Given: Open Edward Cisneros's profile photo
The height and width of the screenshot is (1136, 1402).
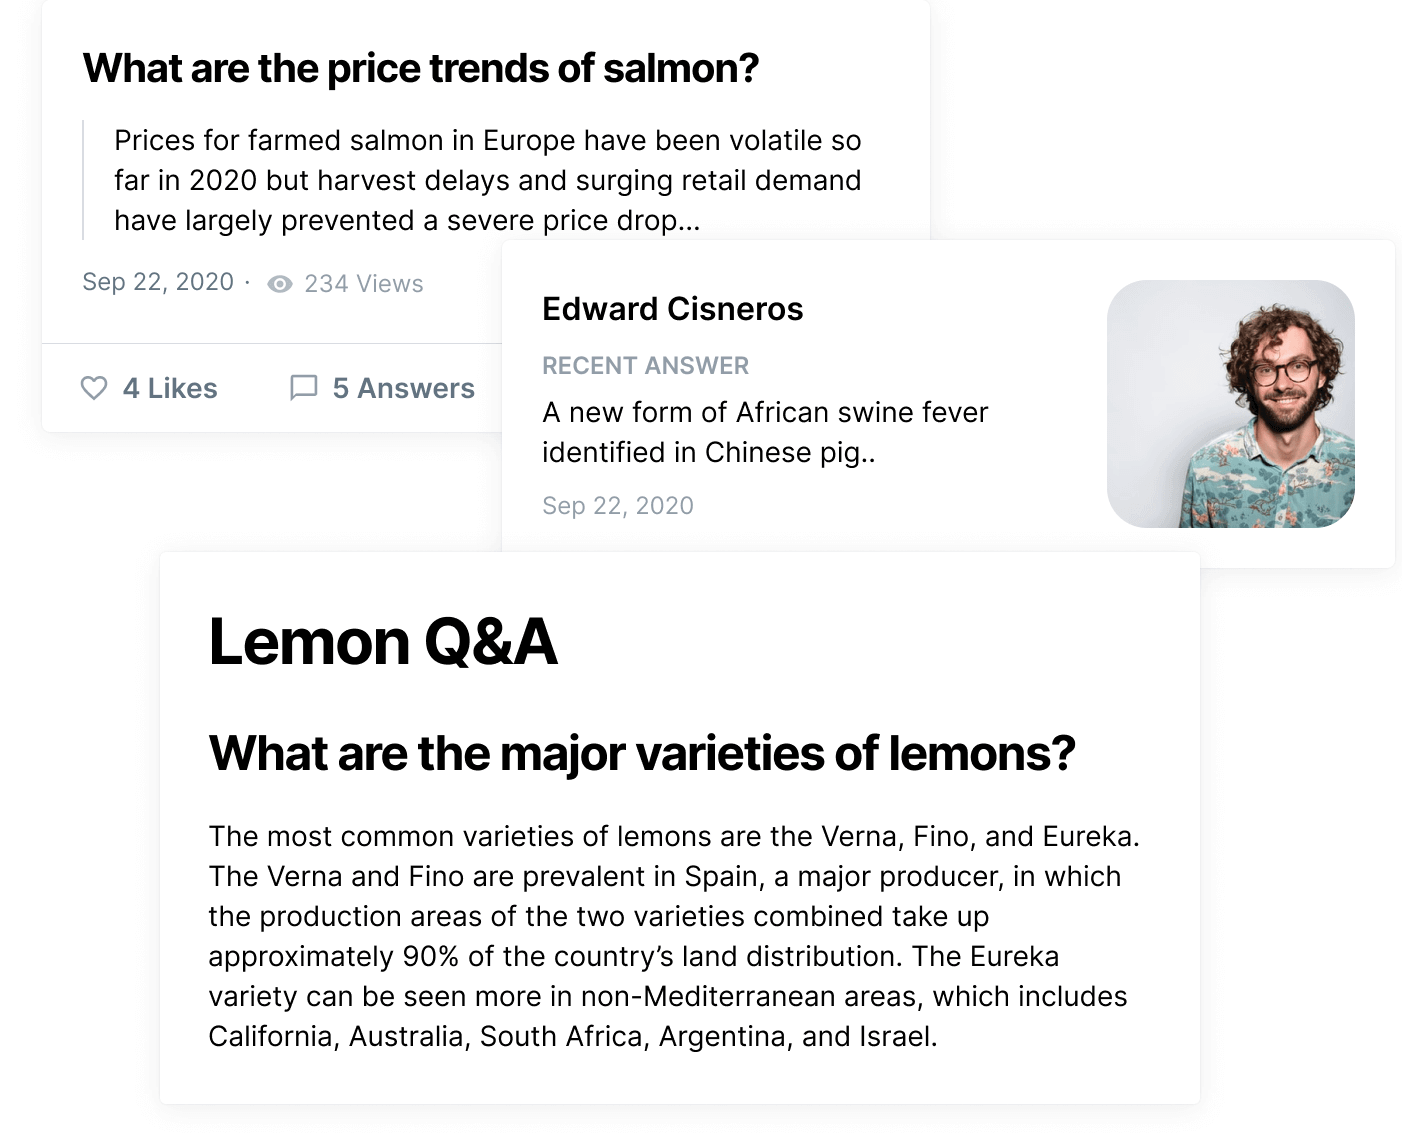Looking at the screenshot, I should click(x=1230, y=404).
